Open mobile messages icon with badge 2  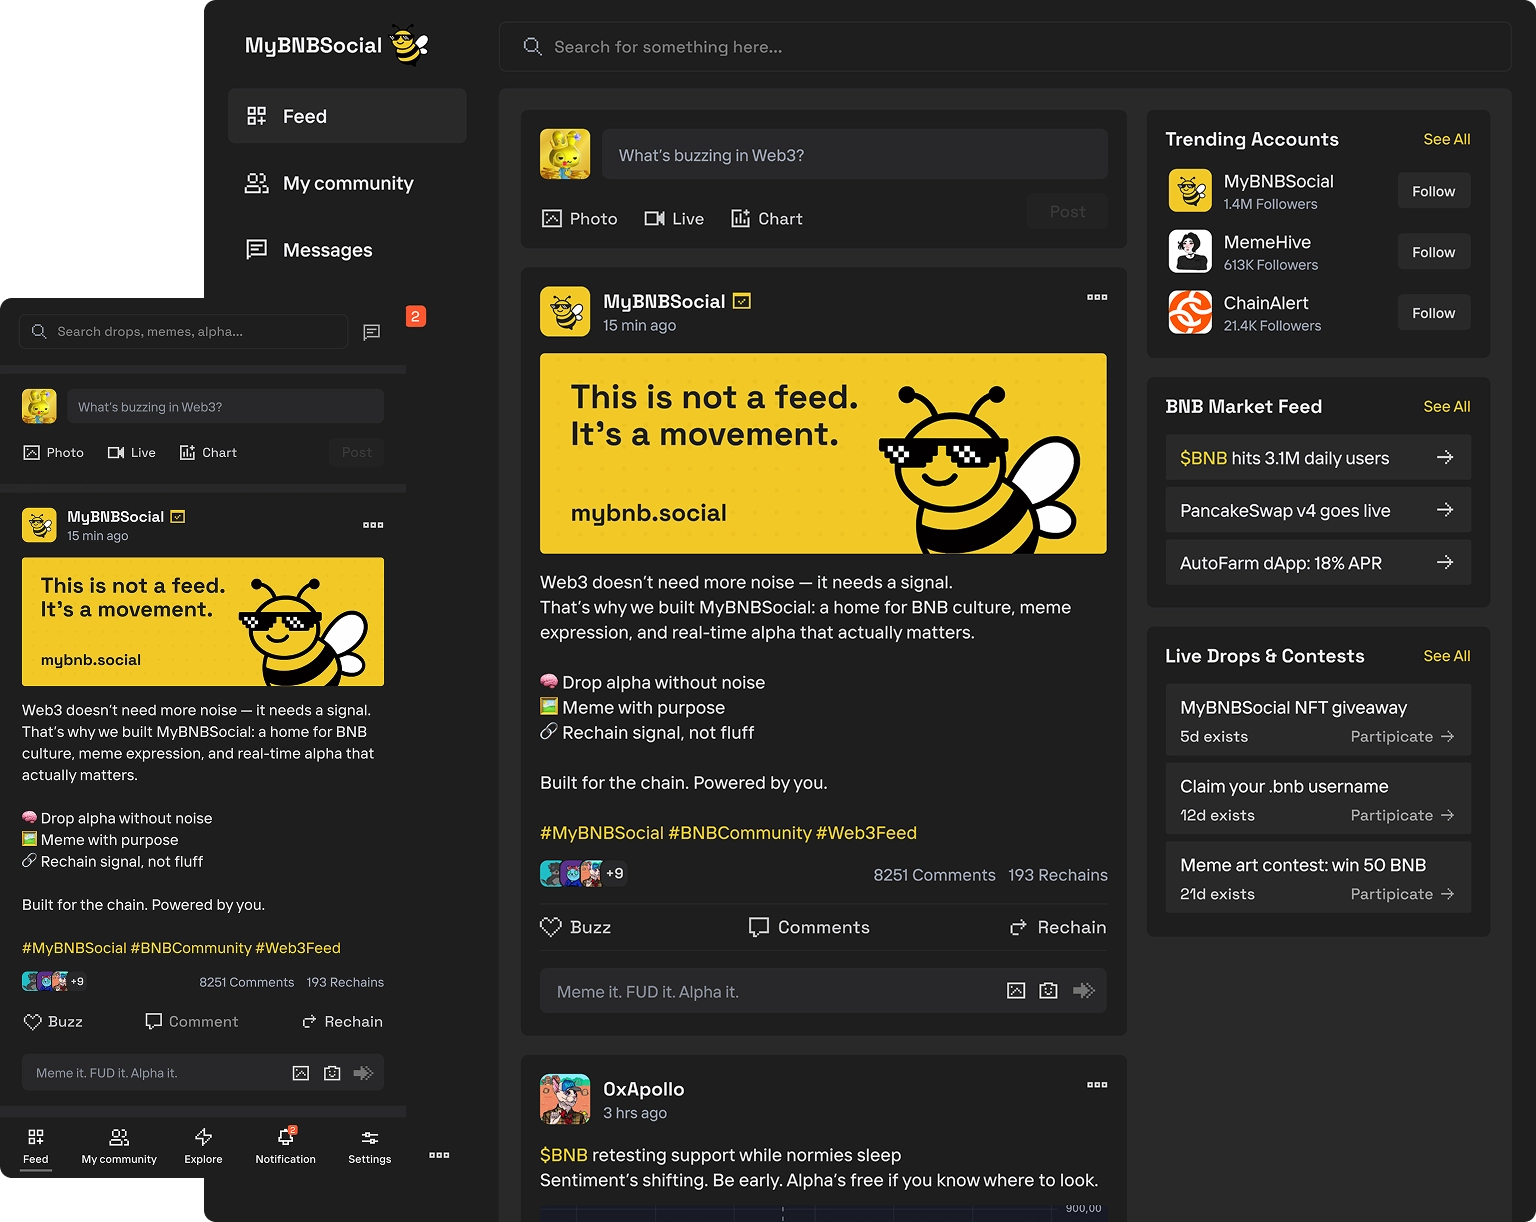point(372,332)
